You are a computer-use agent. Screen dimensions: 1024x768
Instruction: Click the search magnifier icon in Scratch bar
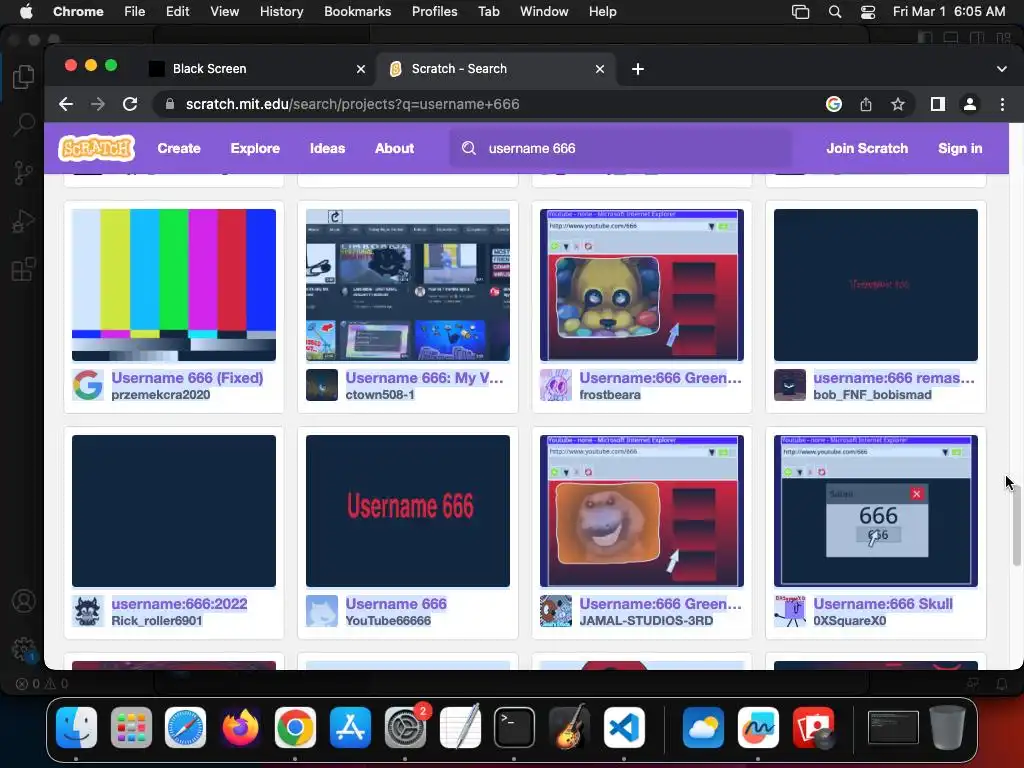point(469,148)
